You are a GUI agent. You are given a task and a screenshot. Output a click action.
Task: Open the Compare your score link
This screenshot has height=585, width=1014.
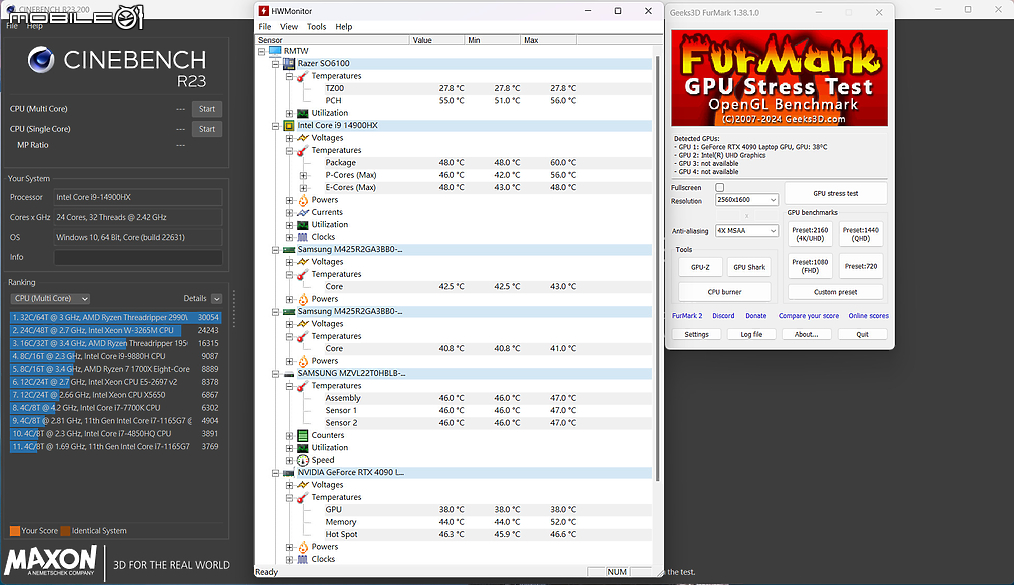pyautogui.click(x=808, y=316)
